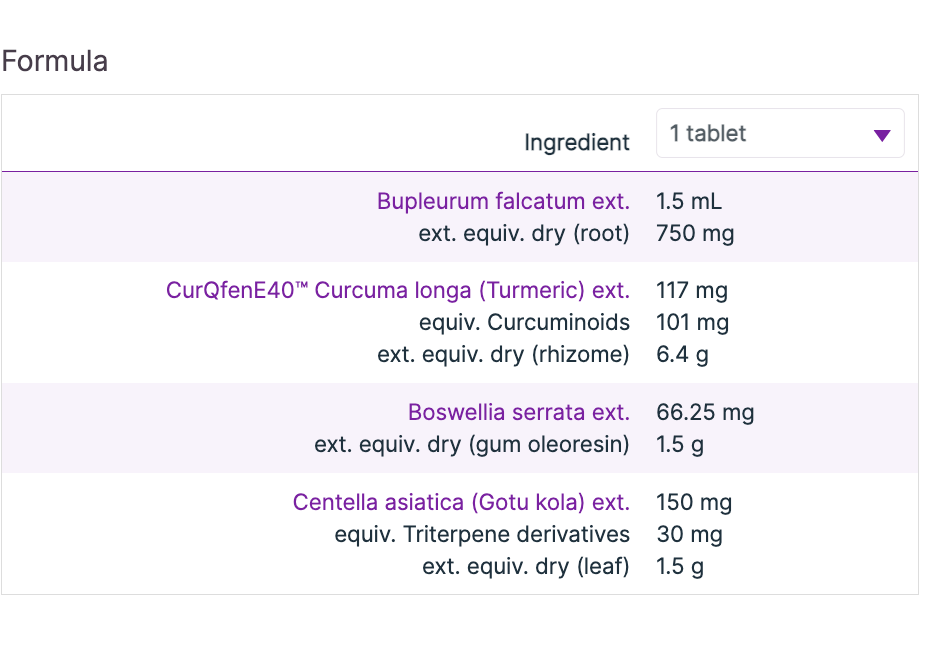Open the Boswellia serrata ext. link
Viewport: 930px width, 658px height.
point(518,412)
